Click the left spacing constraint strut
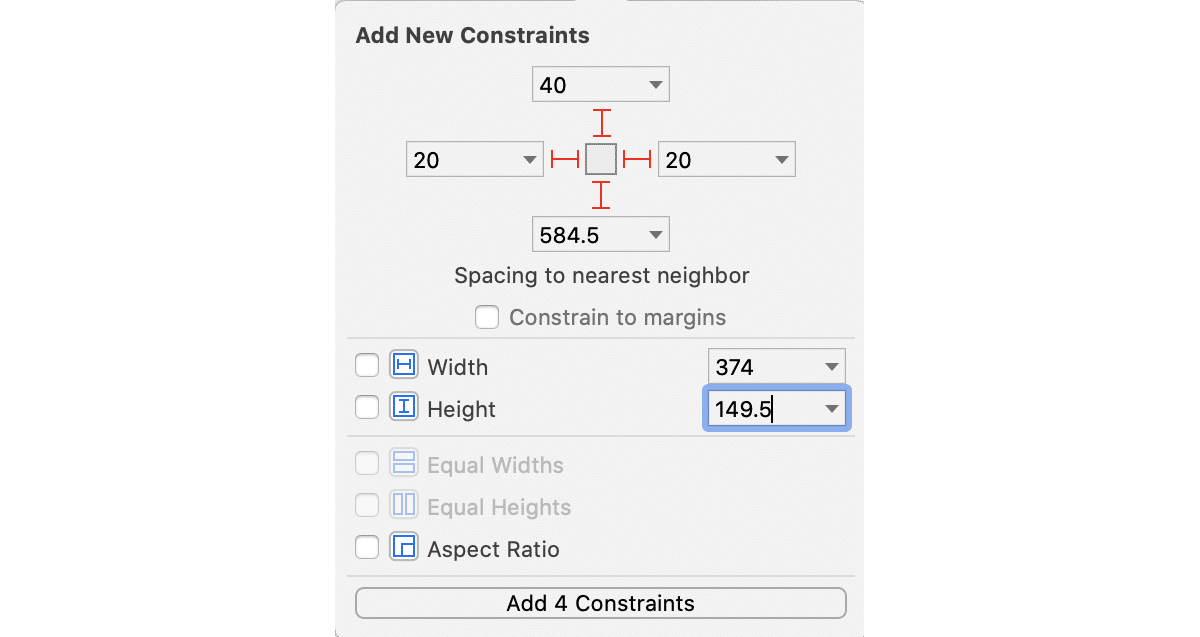 tap(565, 159)
